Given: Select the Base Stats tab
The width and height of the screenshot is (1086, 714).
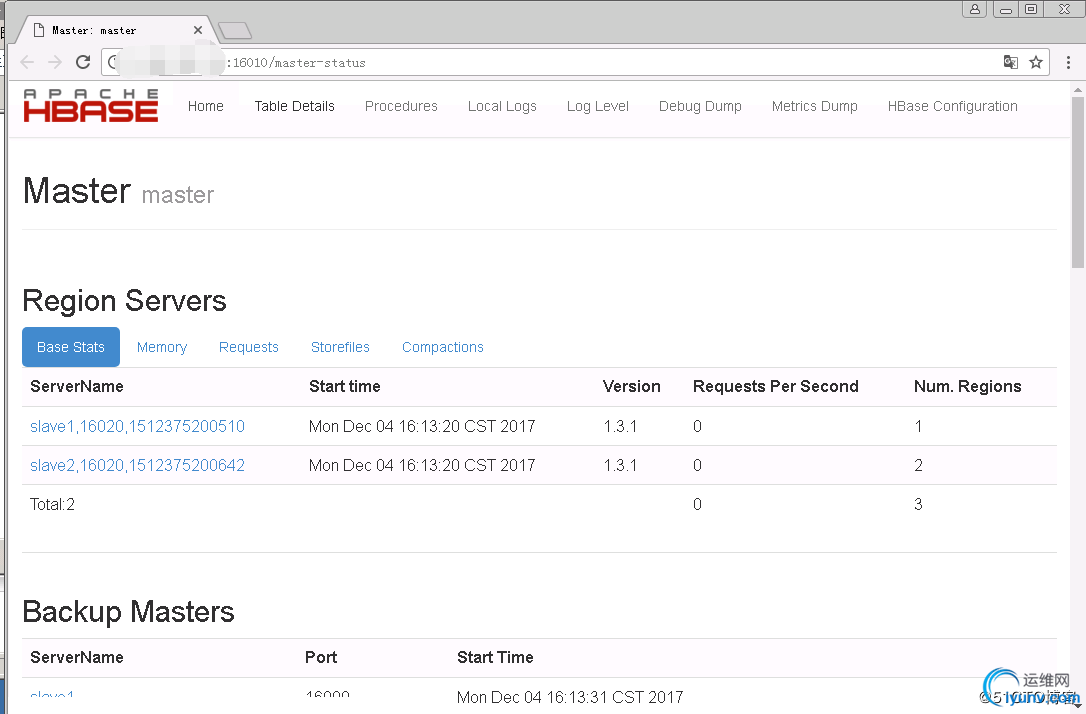Looking at the screenshot, I should (x=71, y=347).
